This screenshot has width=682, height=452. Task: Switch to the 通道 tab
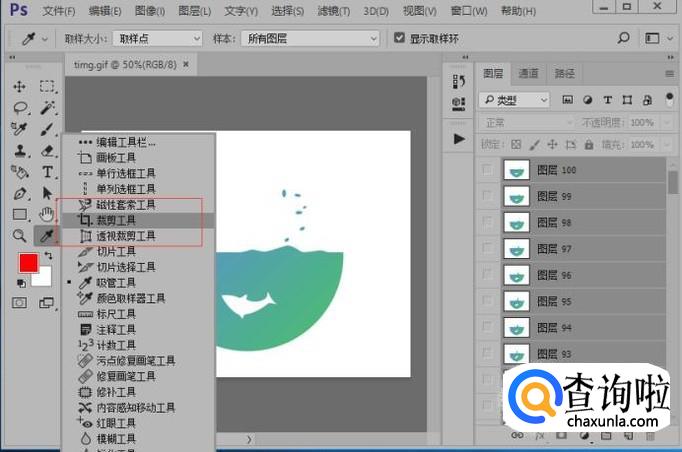point(528,73)
